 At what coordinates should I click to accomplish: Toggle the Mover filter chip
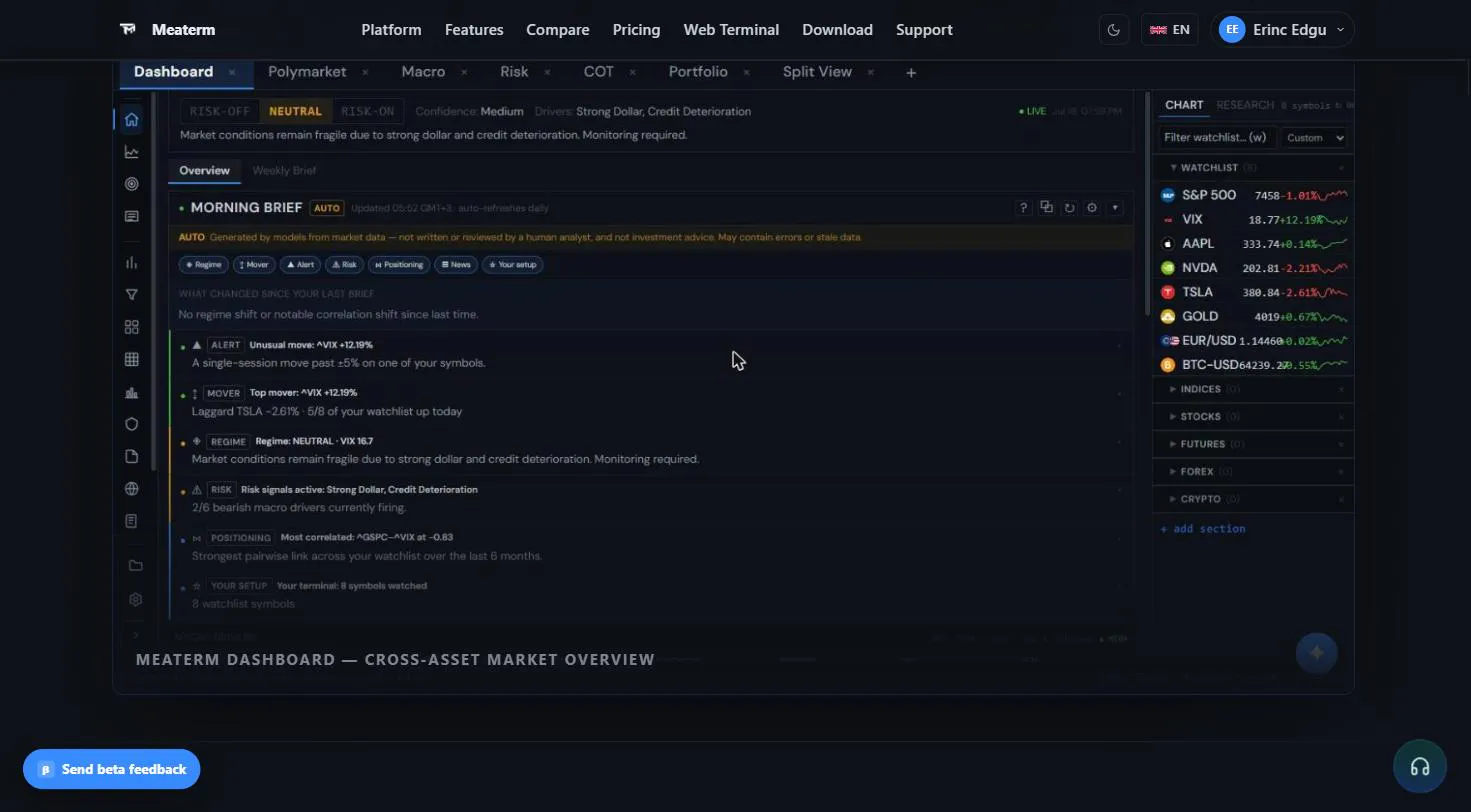click(254, 265)
